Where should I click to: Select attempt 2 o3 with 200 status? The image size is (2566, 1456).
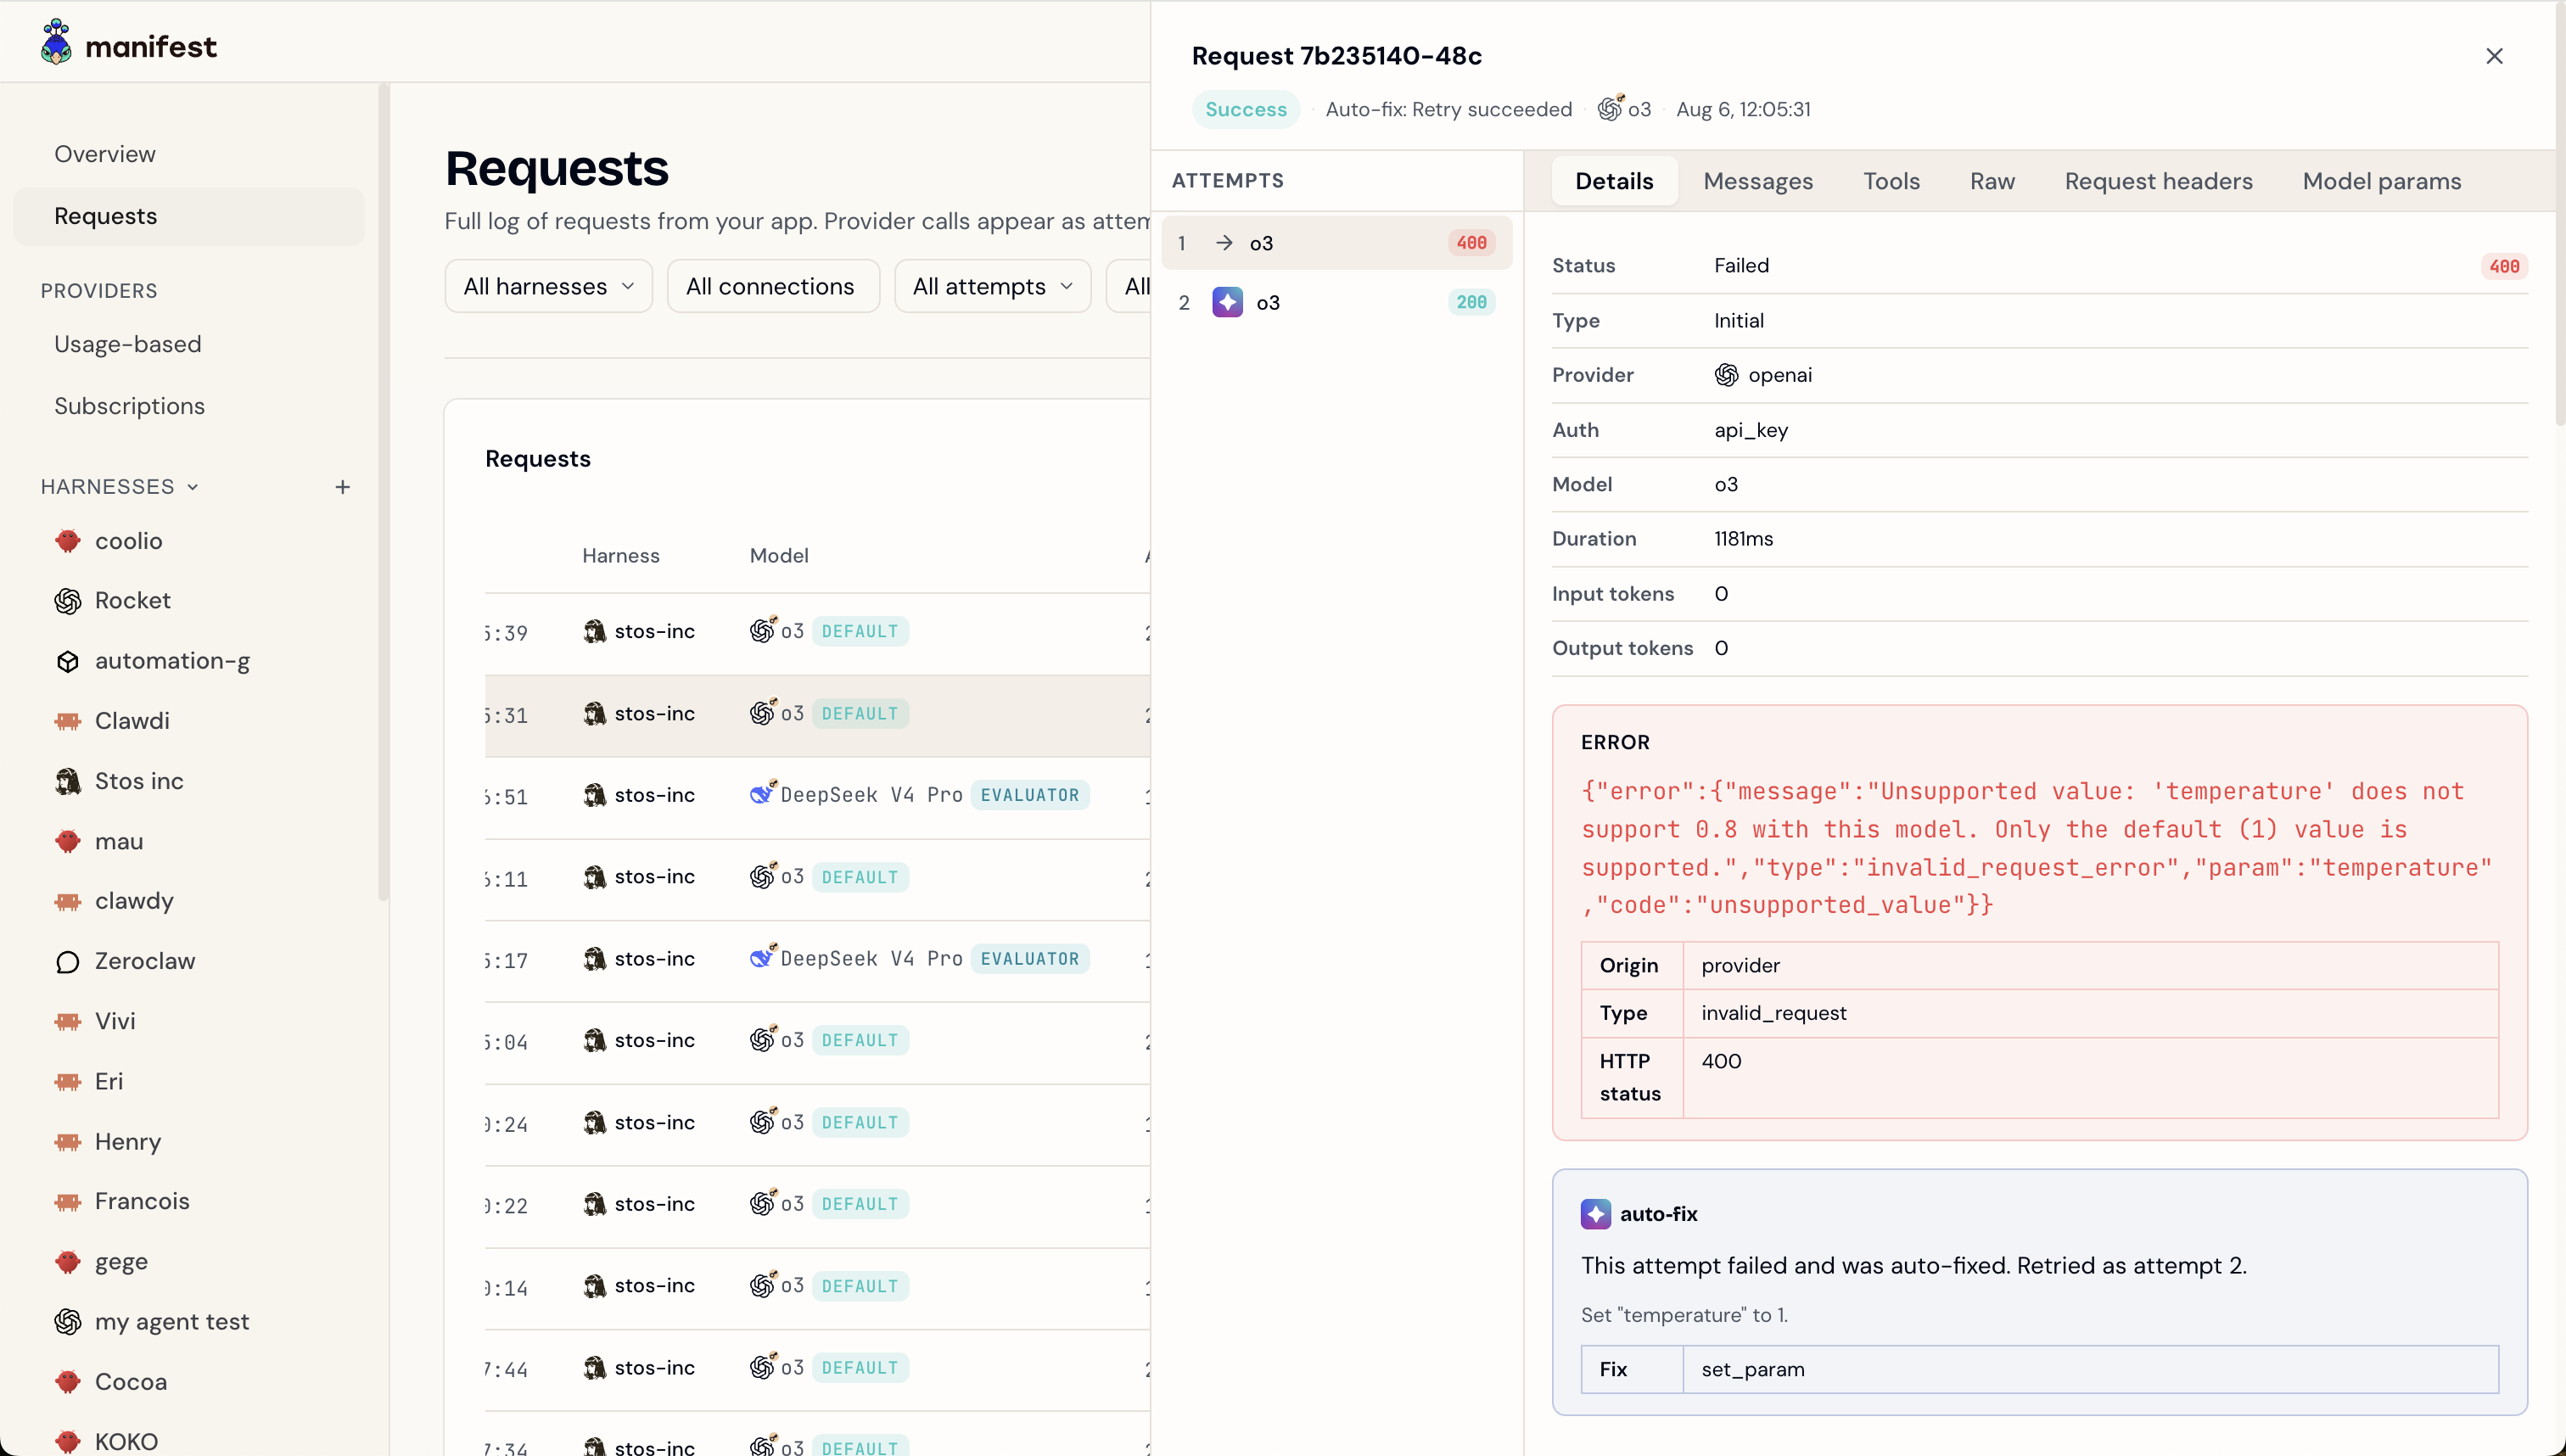(x=1336, y=302)
